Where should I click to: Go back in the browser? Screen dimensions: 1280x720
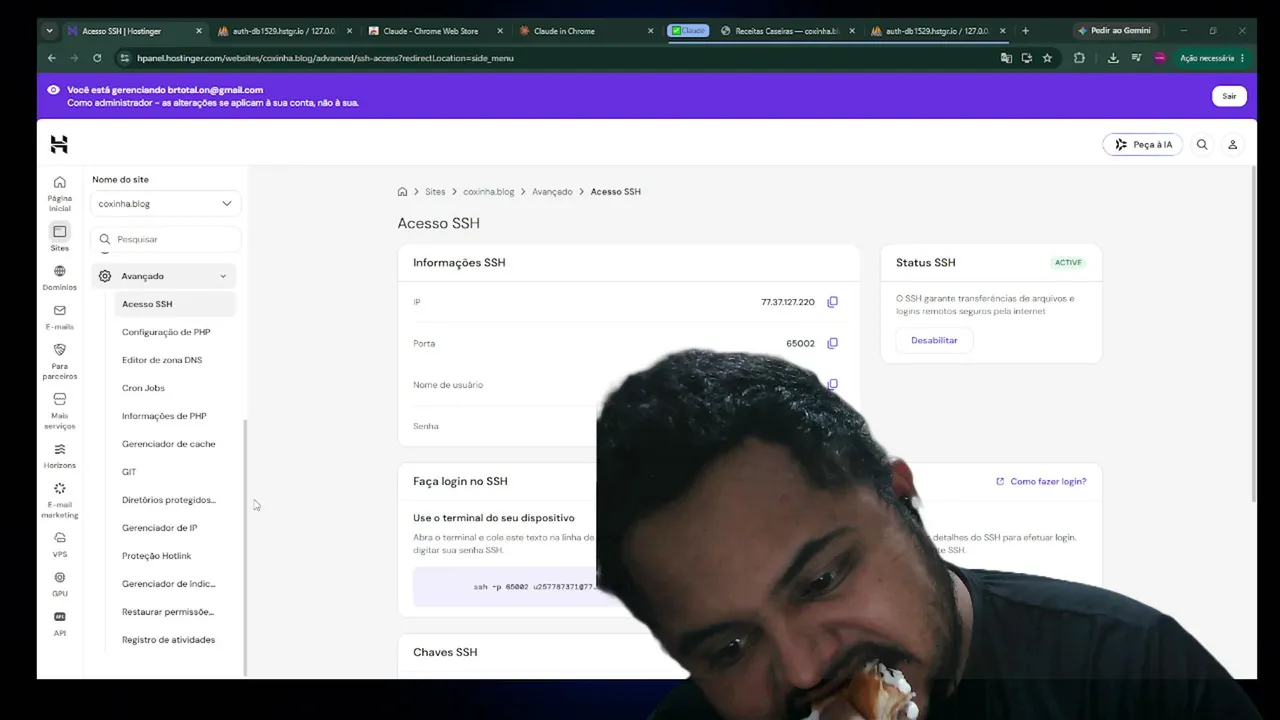(52, 58)
